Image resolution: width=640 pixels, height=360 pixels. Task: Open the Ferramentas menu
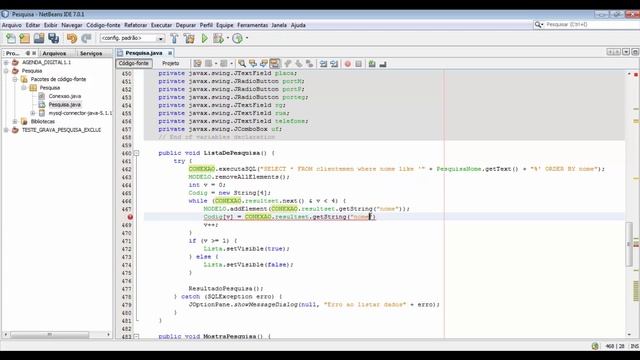(253, 25)
